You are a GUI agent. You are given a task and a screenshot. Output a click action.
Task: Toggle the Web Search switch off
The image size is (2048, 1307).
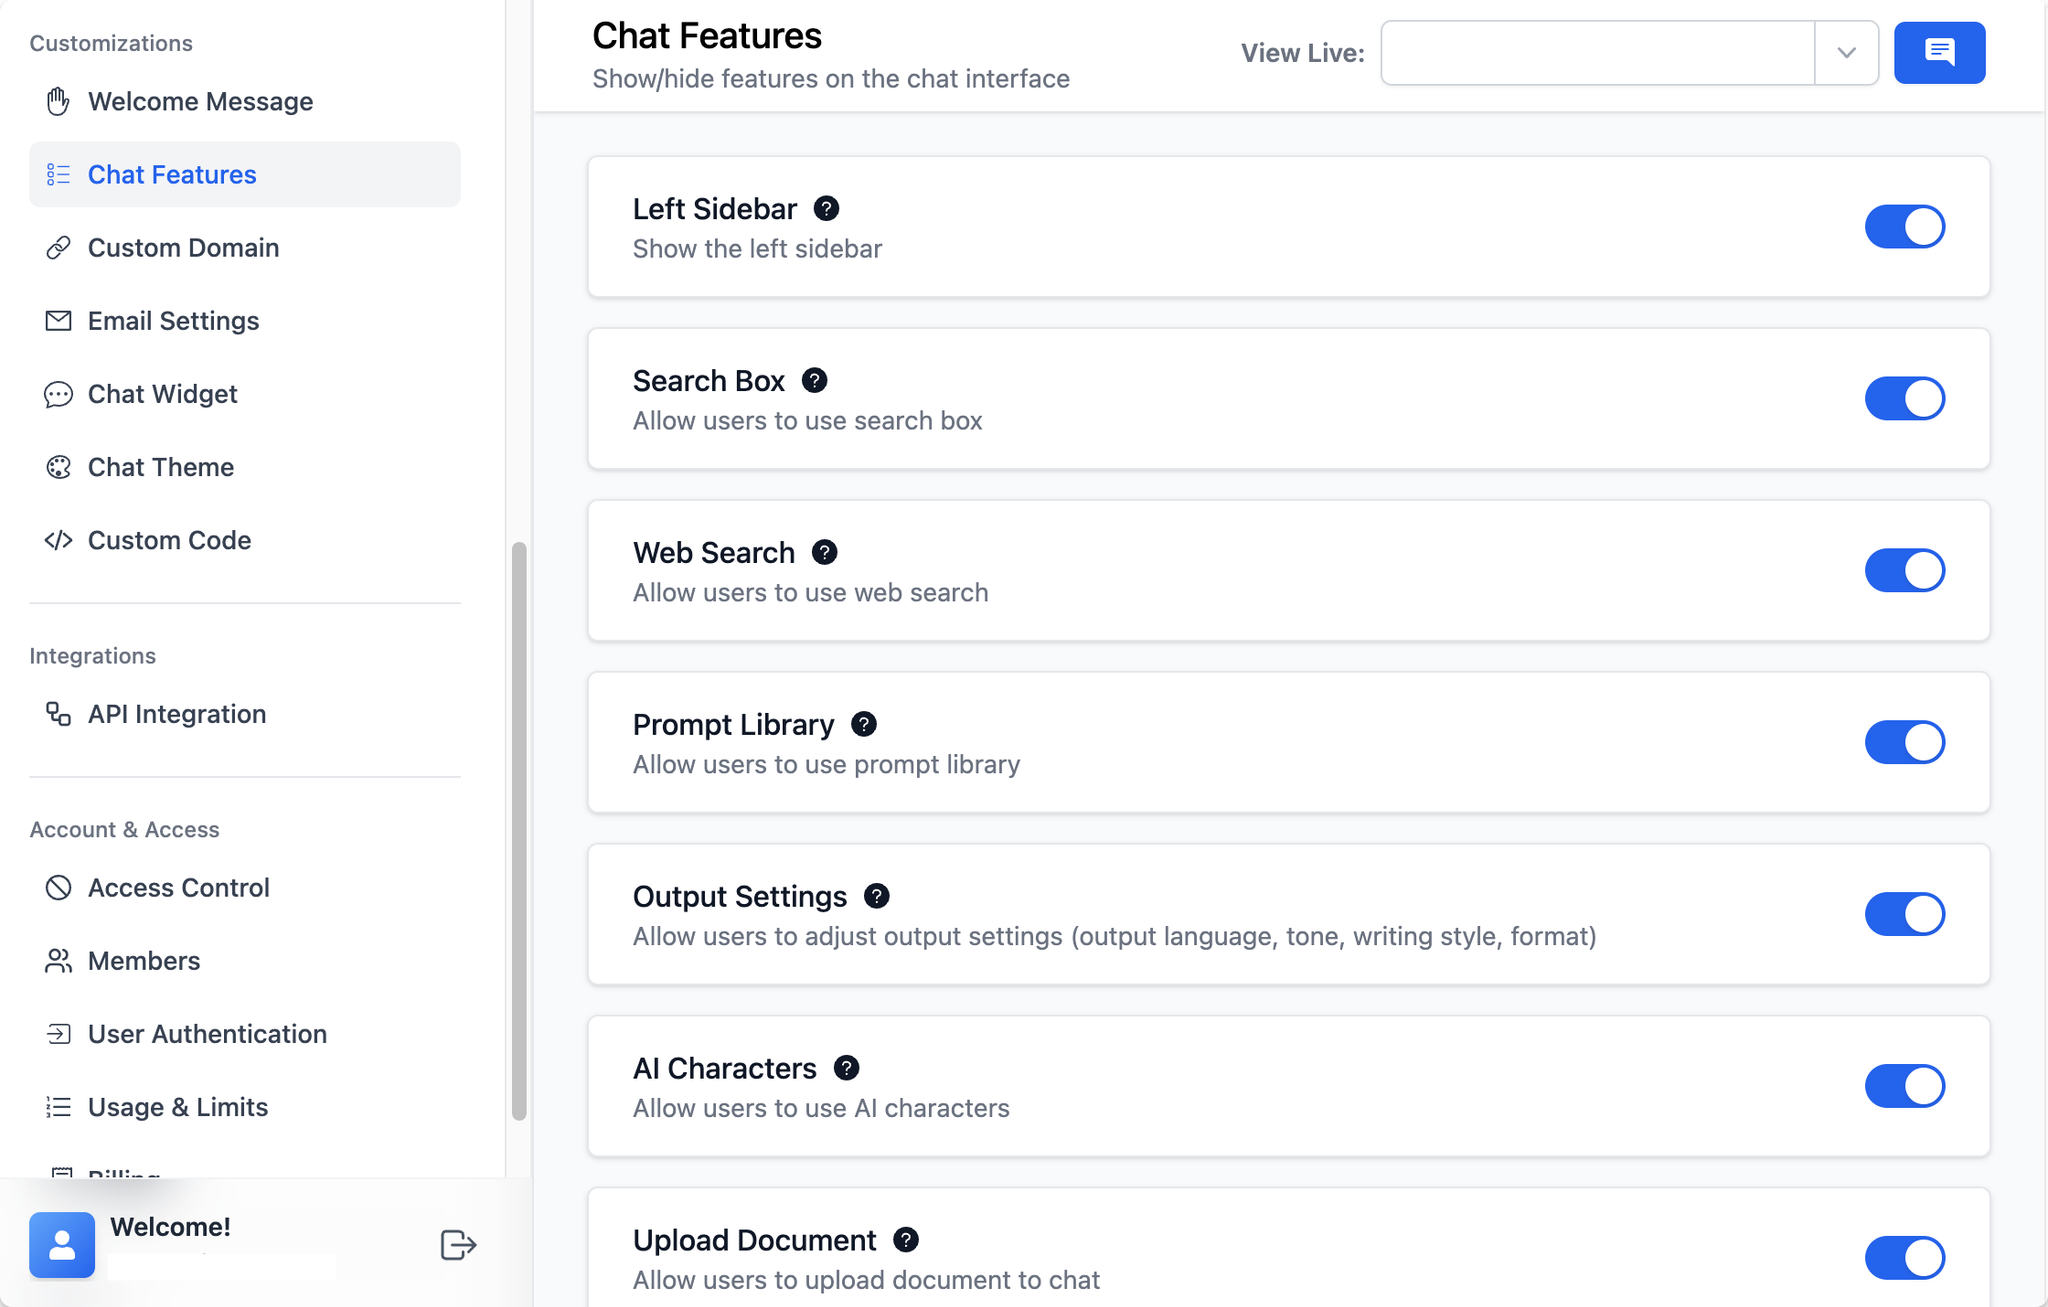(1904, 570)
